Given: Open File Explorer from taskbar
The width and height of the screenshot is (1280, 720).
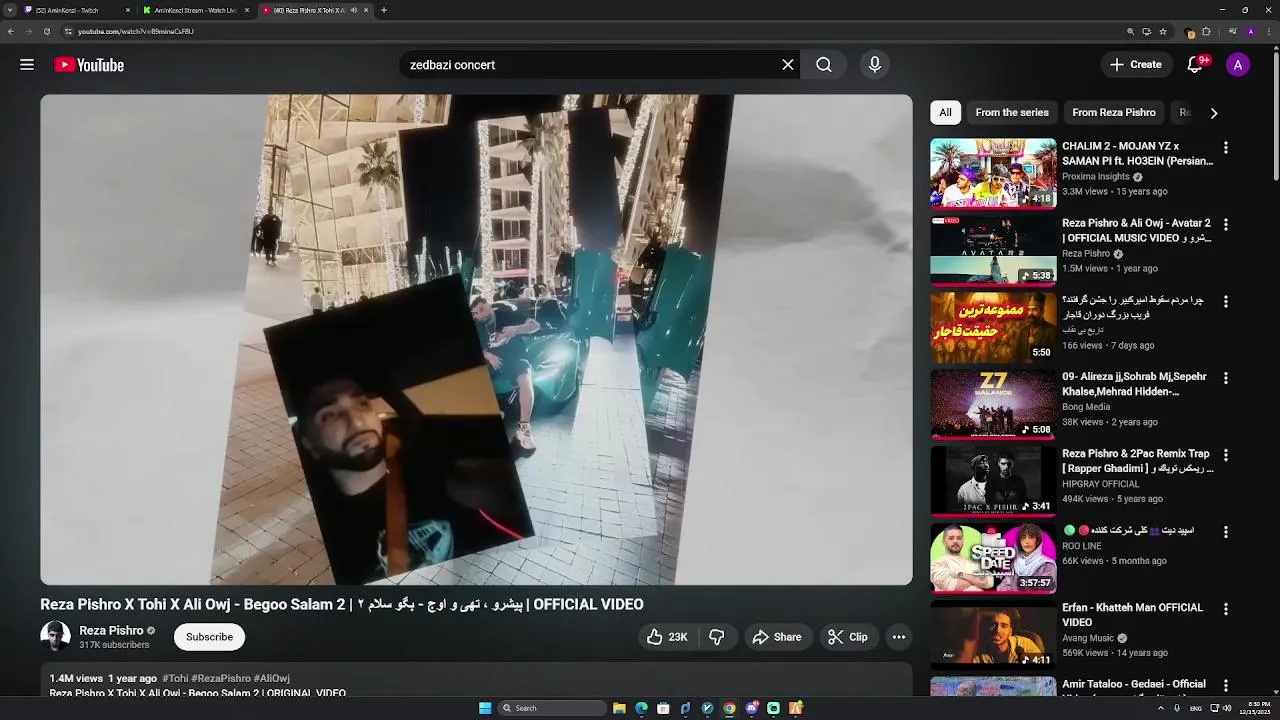Looking at the screenshot, I should (619, 708).
